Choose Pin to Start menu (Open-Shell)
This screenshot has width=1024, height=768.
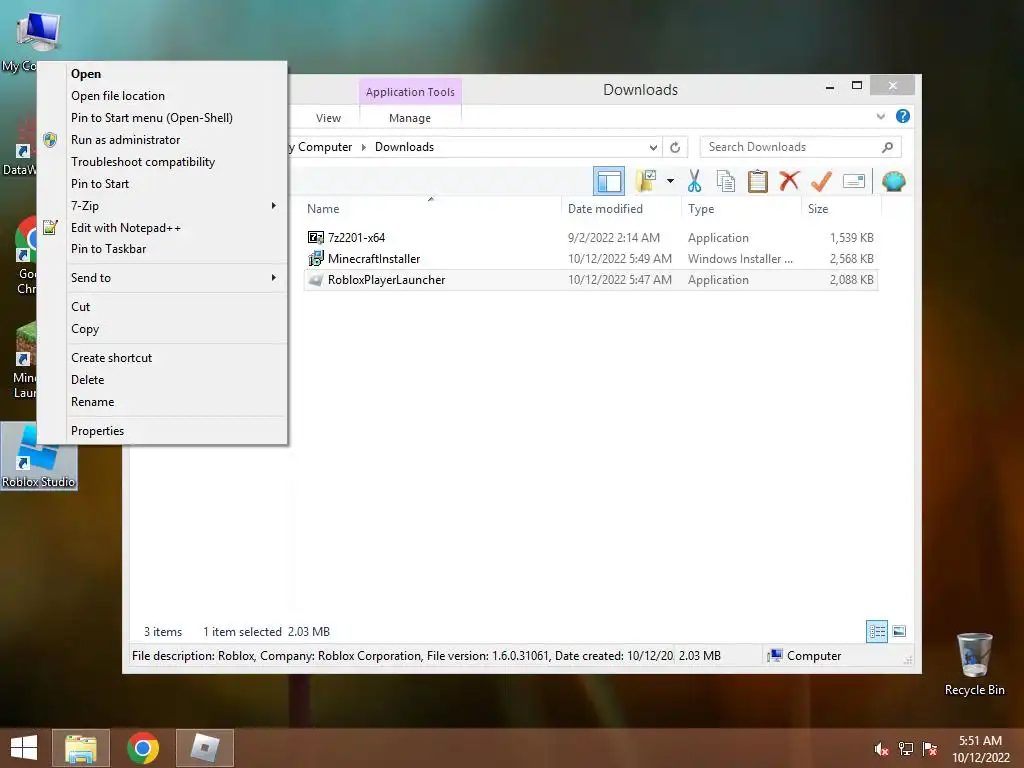[163, 118]
